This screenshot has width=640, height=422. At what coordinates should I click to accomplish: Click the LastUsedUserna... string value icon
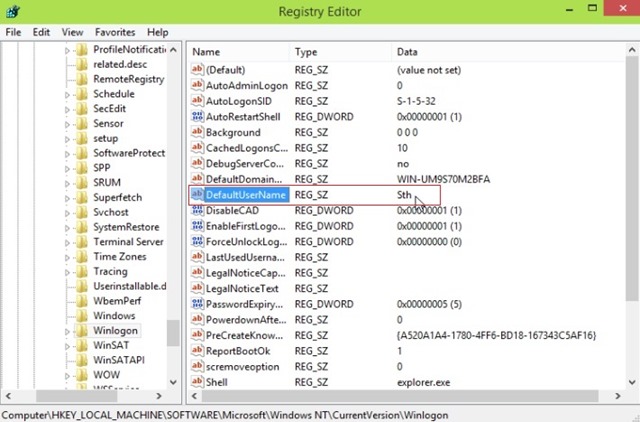pos(197,257)
